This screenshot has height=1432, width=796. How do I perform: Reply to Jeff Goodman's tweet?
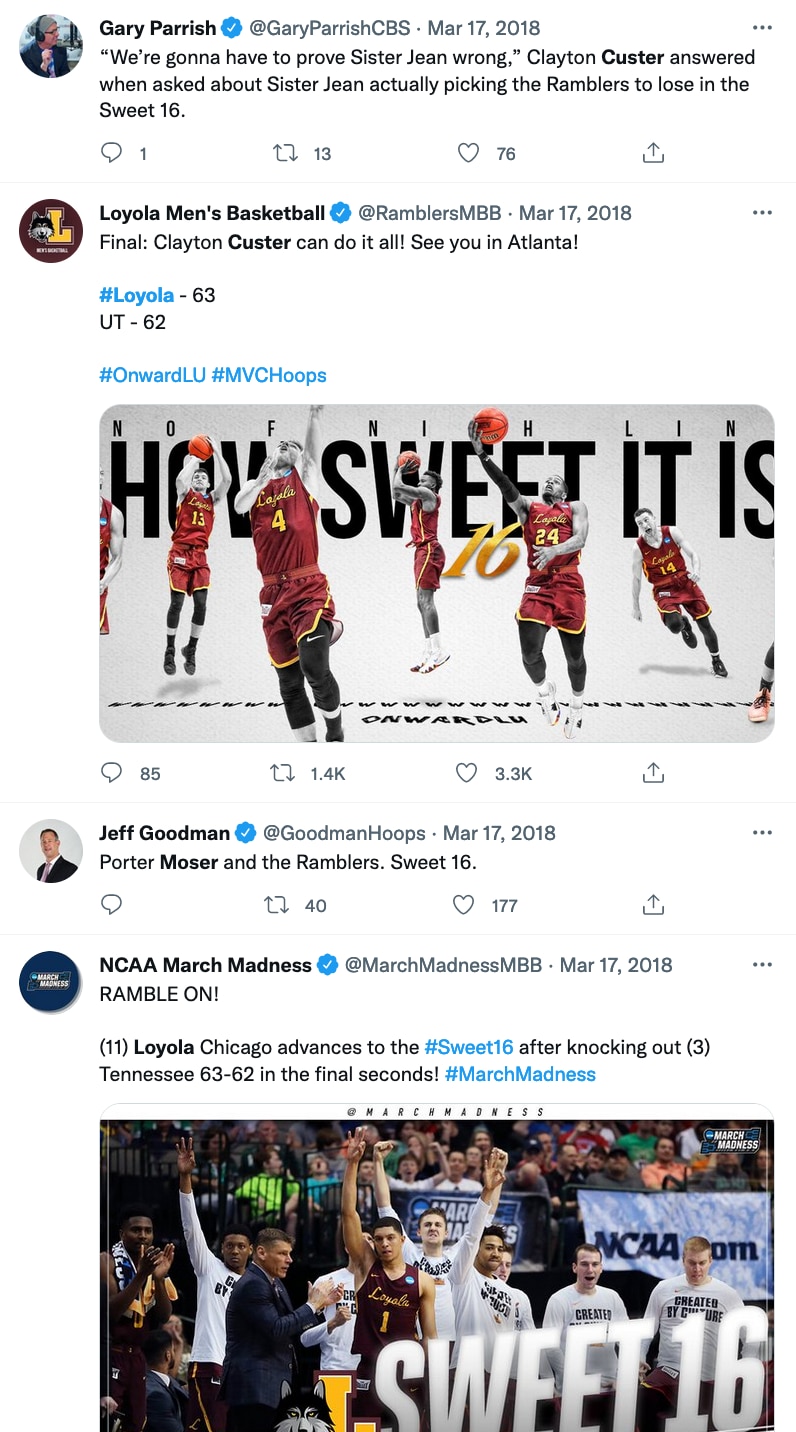pos(112,905)
